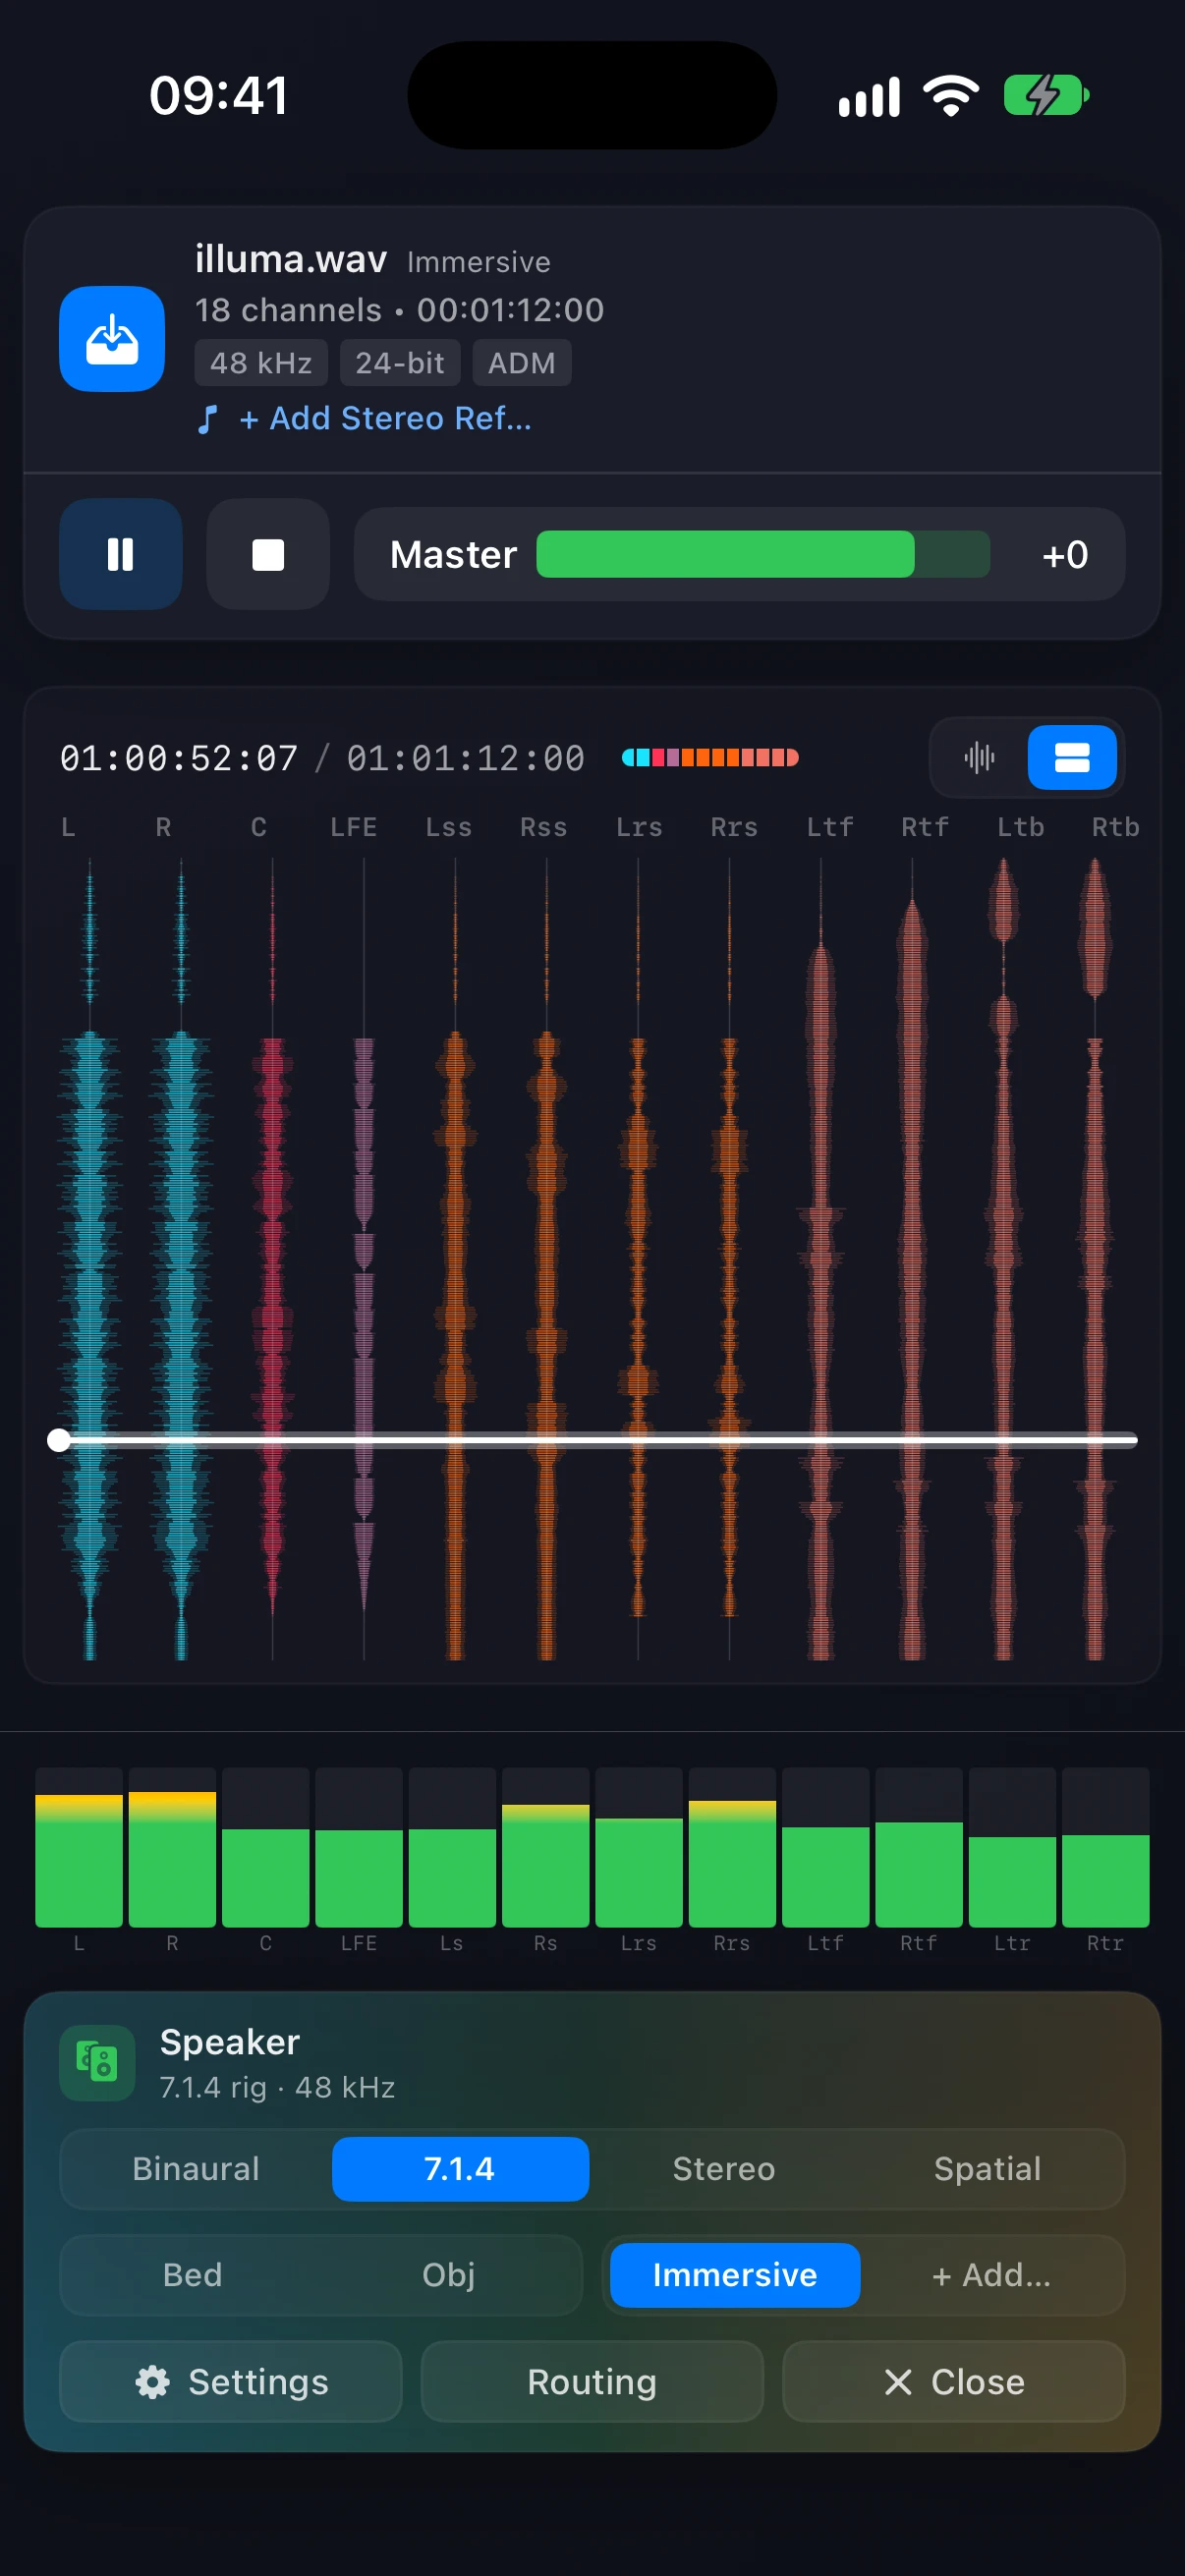Adjust the Master volume slider
This screenshot has width=1185, height=2576.
(x=763, y=554)
